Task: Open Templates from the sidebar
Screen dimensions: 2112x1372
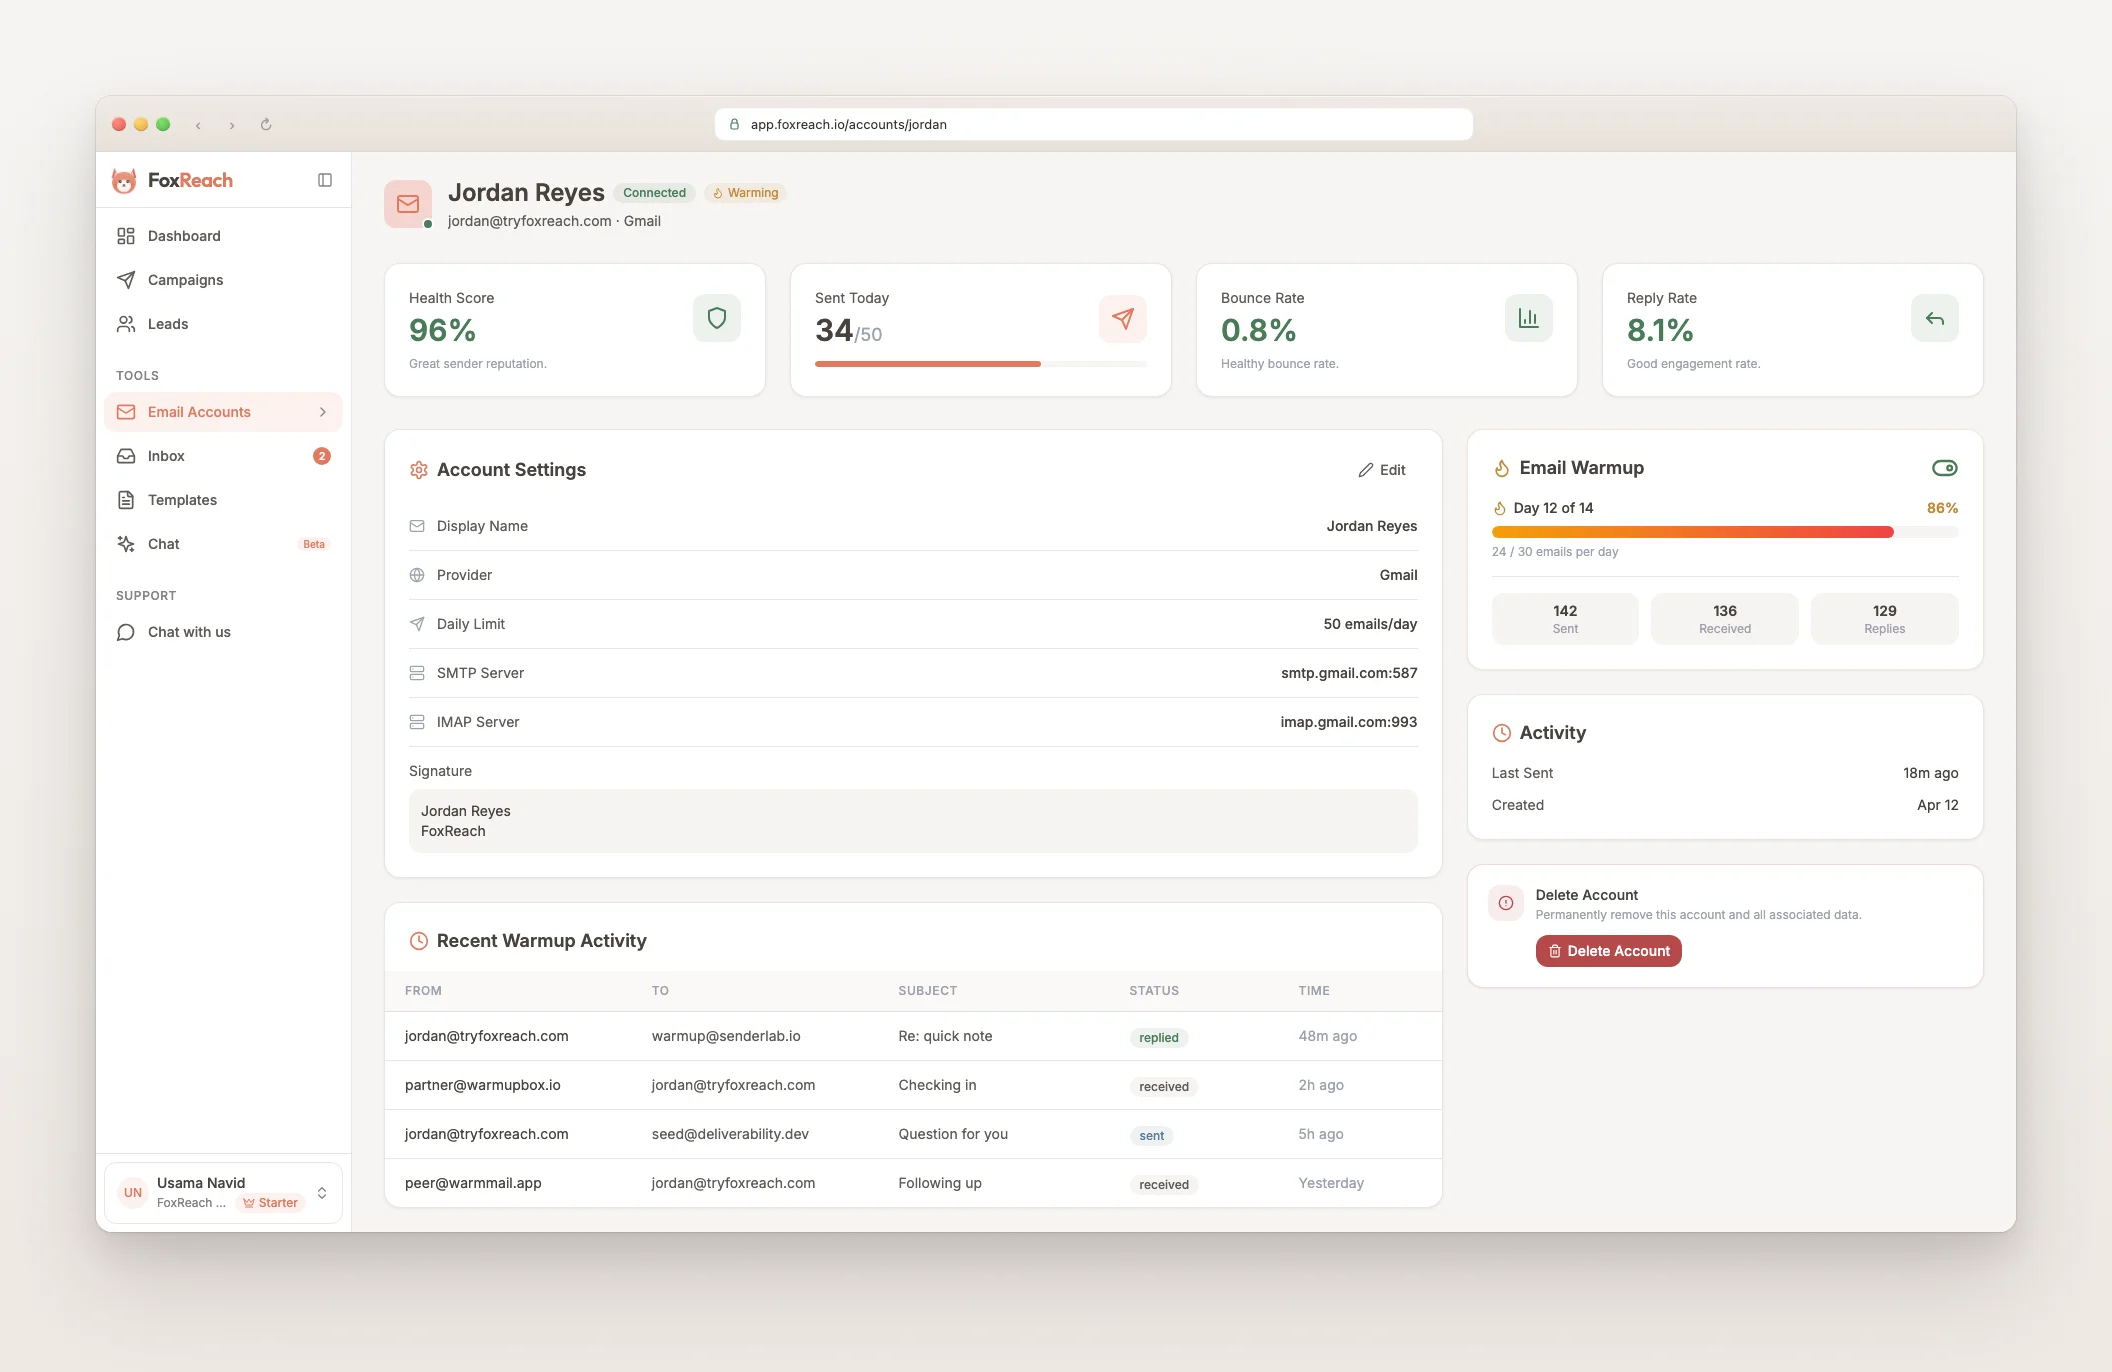Action: coord(182,500)
